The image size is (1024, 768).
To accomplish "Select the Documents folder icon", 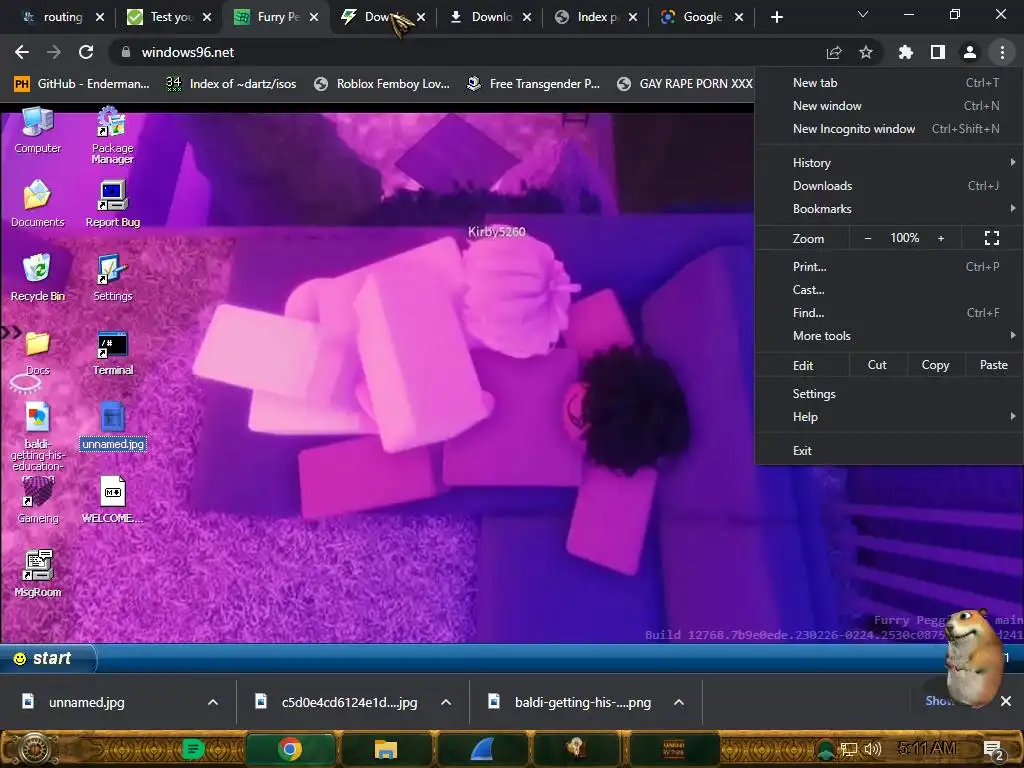I will pos(37,204).
